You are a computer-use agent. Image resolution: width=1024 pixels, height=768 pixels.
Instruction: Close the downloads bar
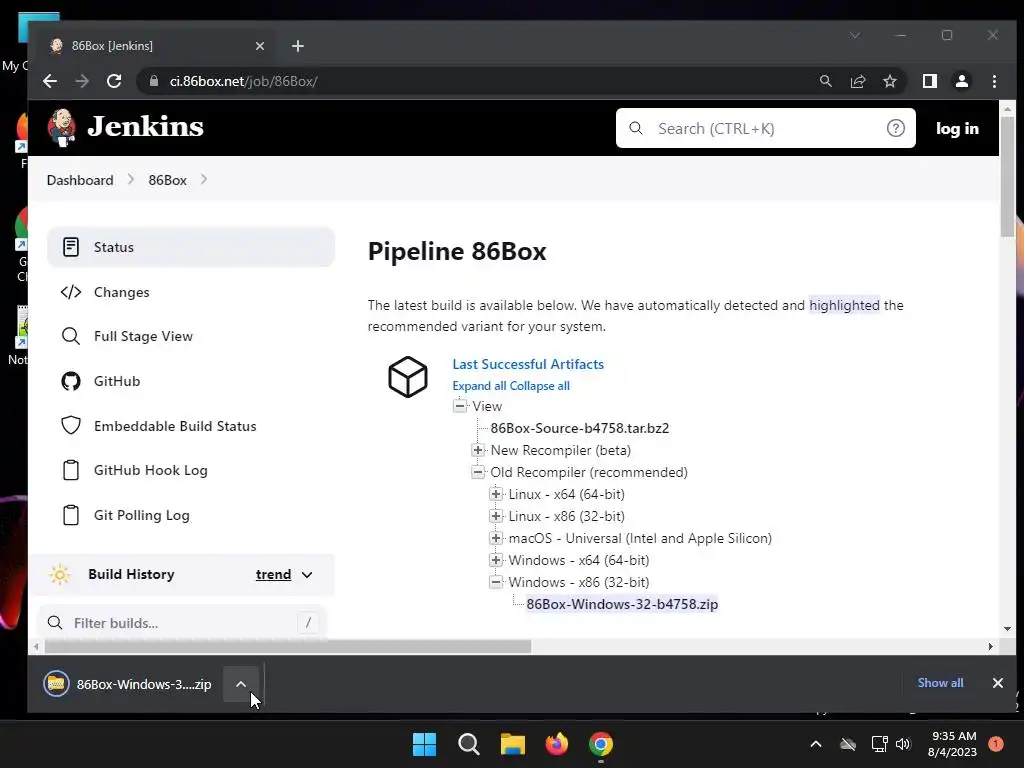point(997,682)
